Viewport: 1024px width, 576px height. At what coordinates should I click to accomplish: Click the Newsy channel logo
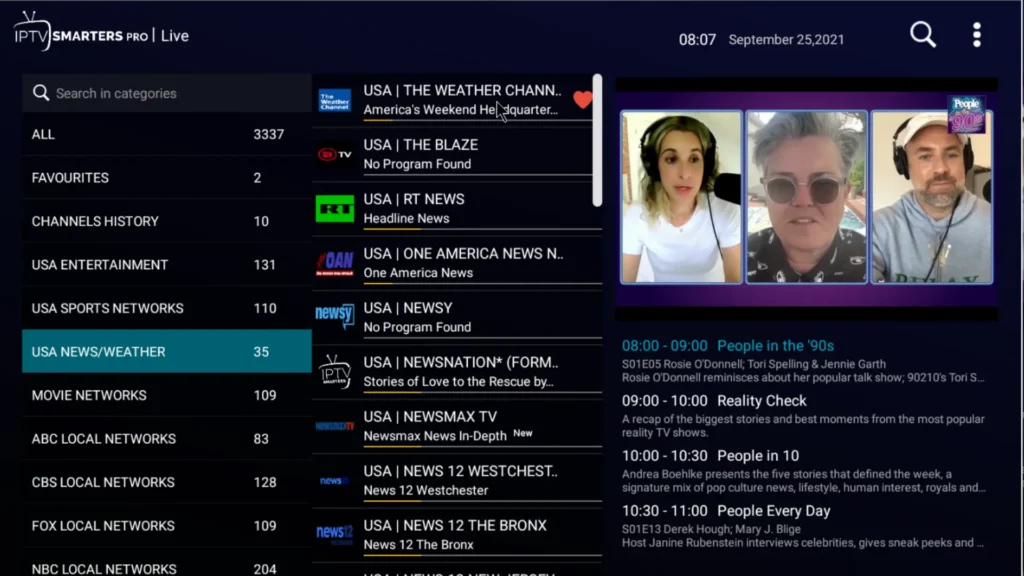(x=335, y=315)
